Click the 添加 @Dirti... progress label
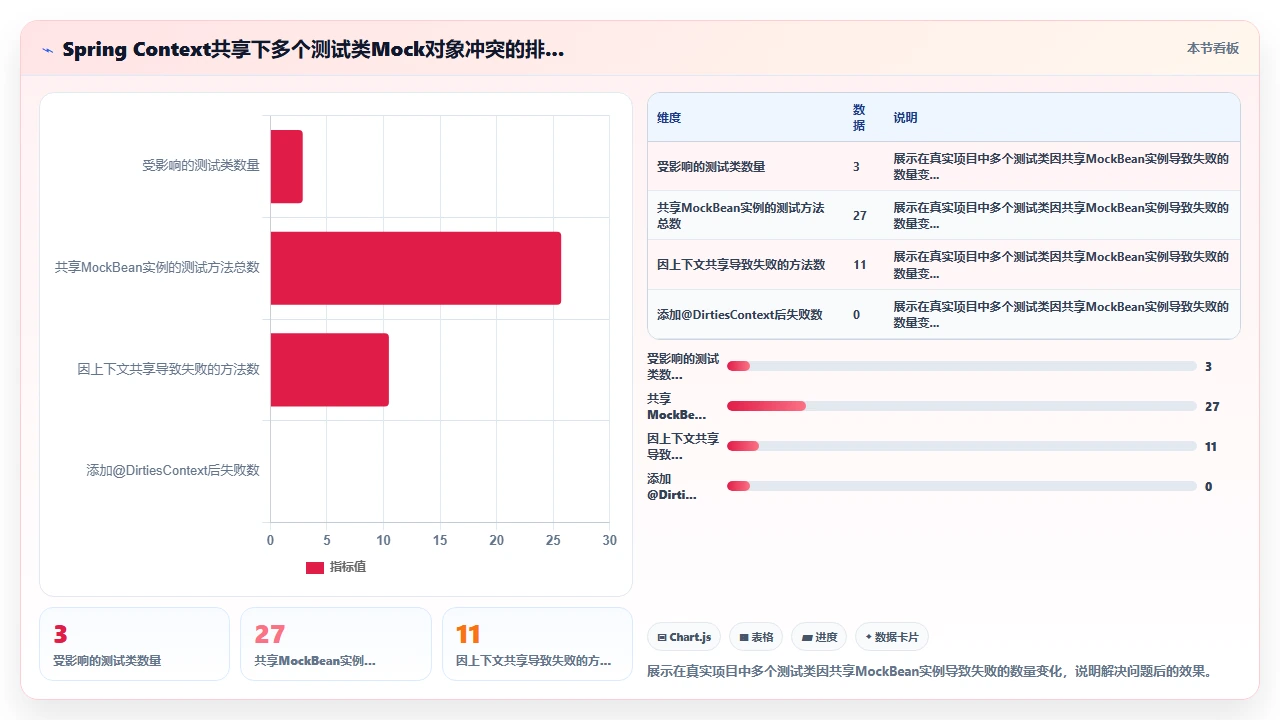Screen dimensions: 1280x720 pos(672,487)
